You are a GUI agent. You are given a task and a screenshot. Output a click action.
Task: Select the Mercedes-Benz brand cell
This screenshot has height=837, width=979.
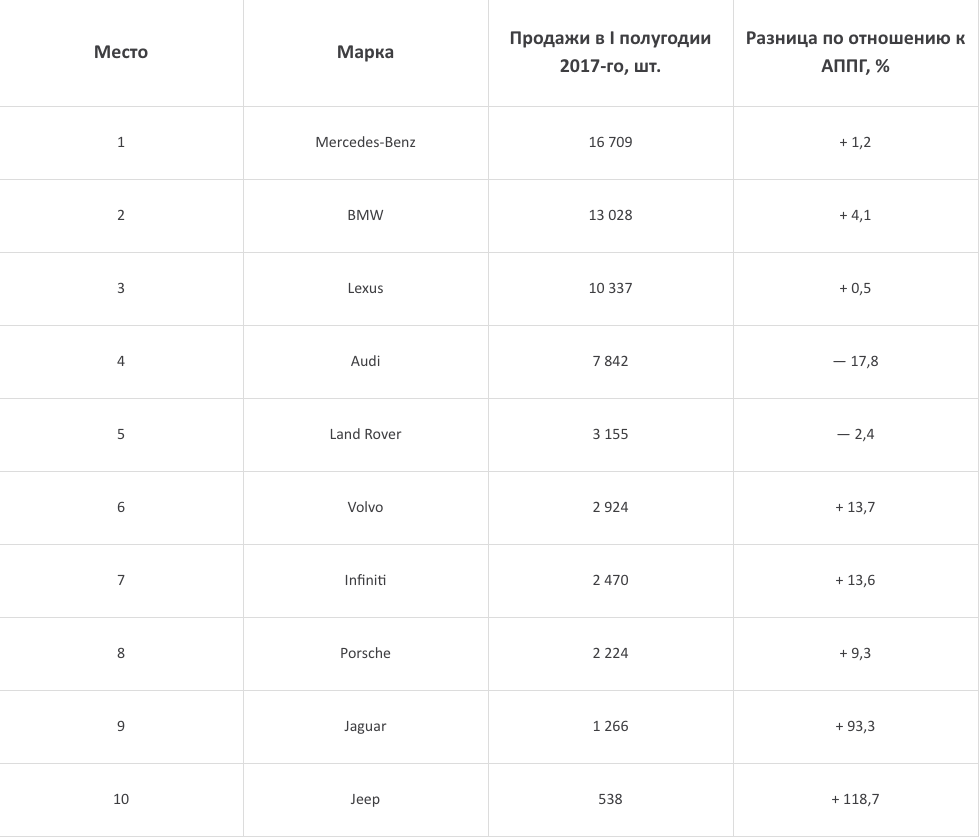[365, 142]
